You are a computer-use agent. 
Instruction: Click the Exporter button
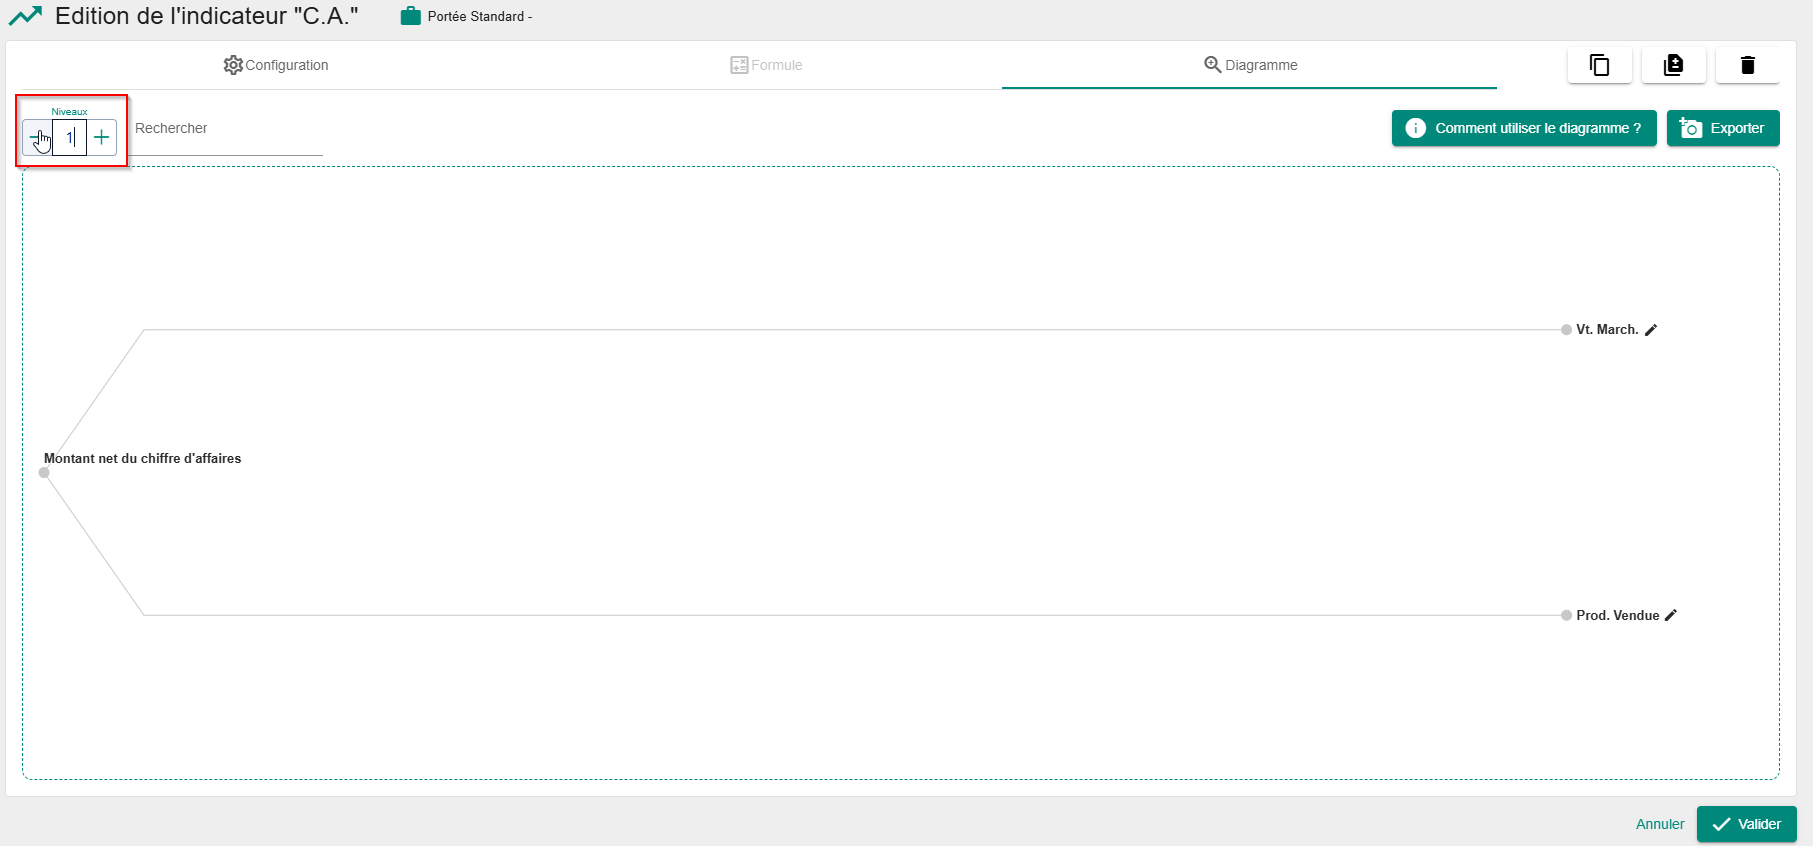[x=1722, y=128]
